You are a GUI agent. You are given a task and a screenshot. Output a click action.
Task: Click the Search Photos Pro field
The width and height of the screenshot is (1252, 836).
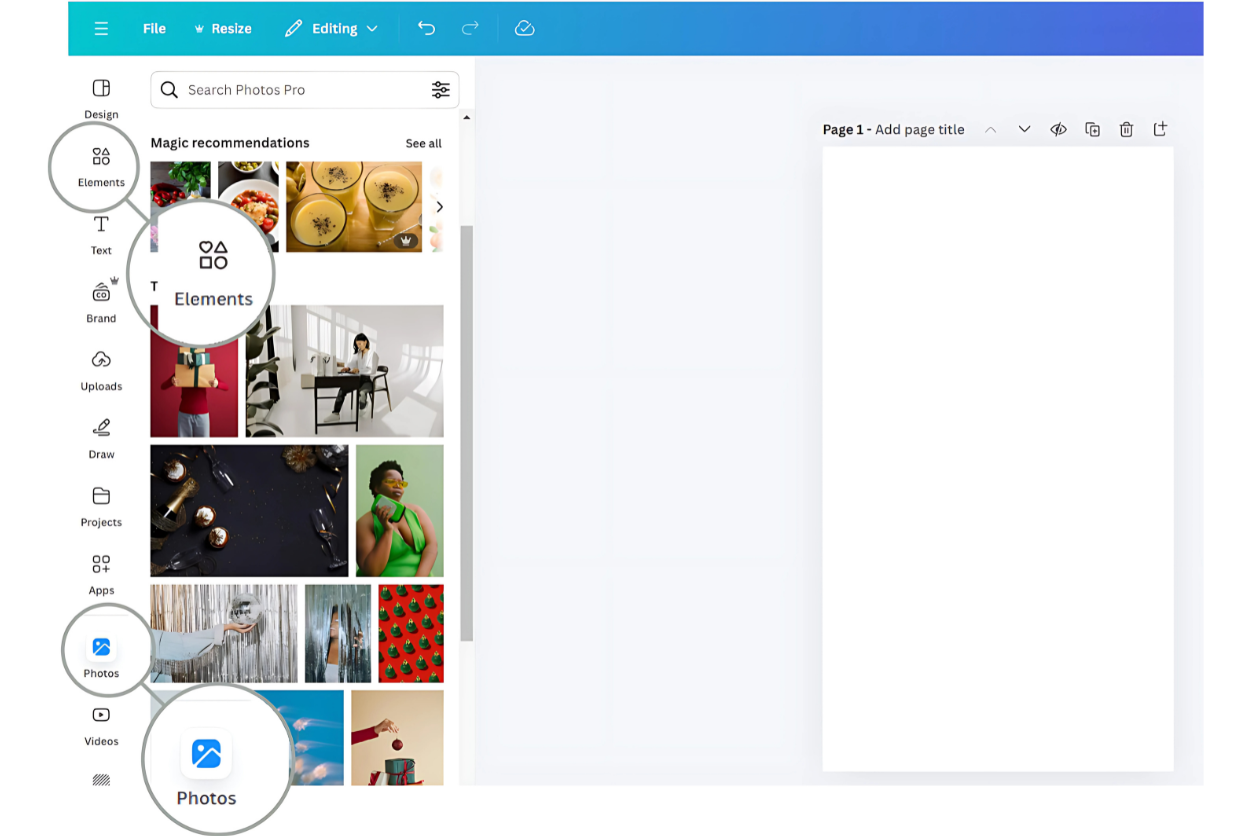click(305, 90)
